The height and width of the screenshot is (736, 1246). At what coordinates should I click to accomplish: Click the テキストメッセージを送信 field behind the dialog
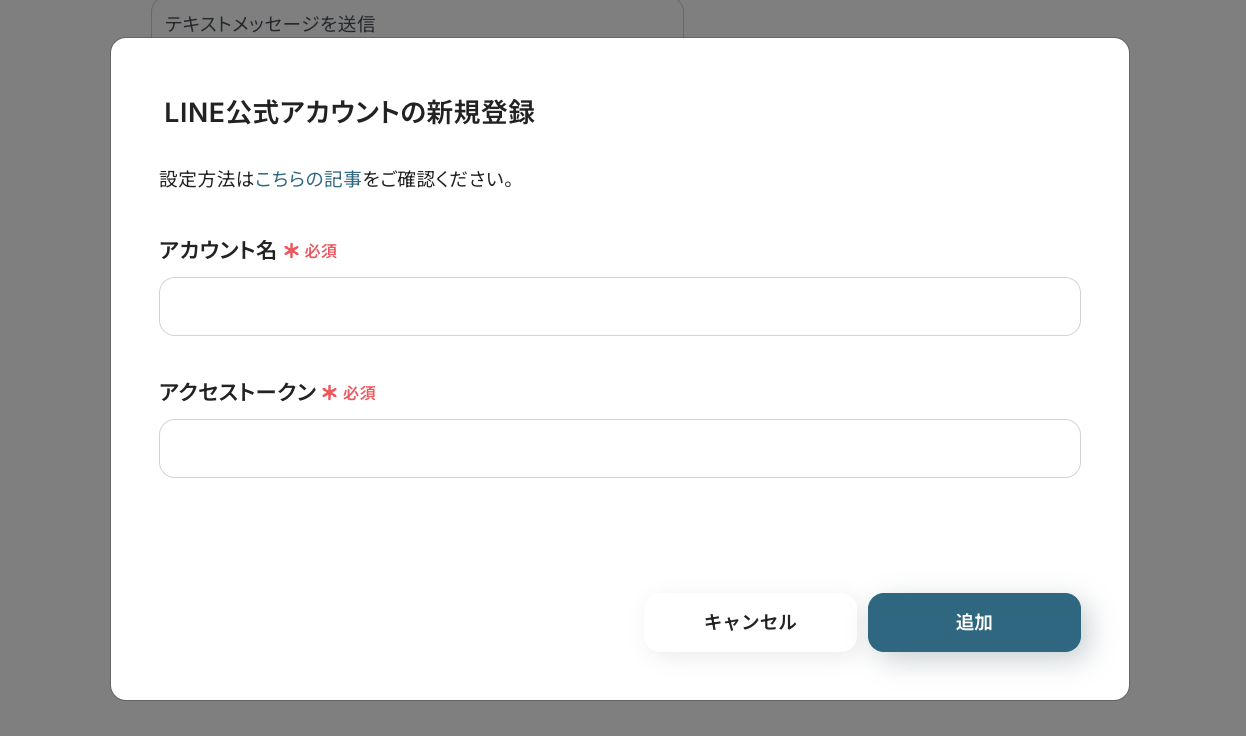[x=270, y=24]
